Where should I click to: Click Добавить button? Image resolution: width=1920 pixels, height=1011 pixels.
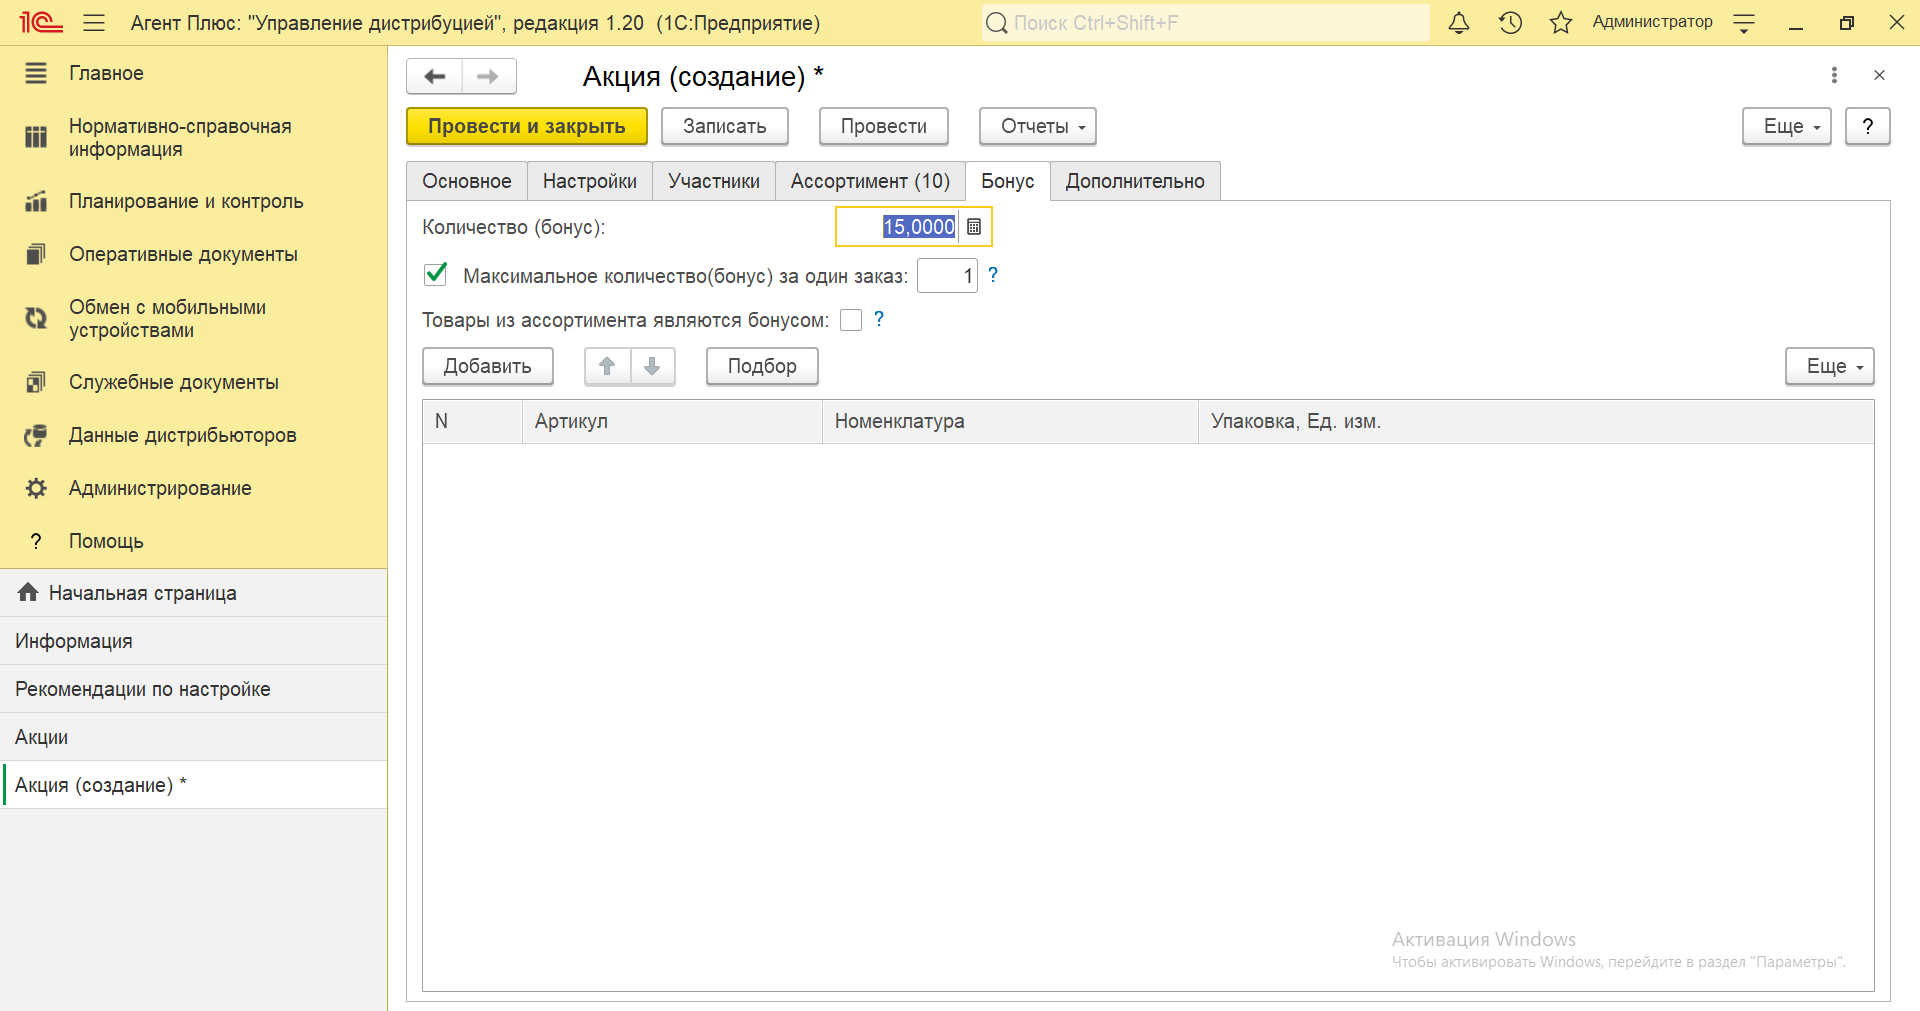[488, 366]
